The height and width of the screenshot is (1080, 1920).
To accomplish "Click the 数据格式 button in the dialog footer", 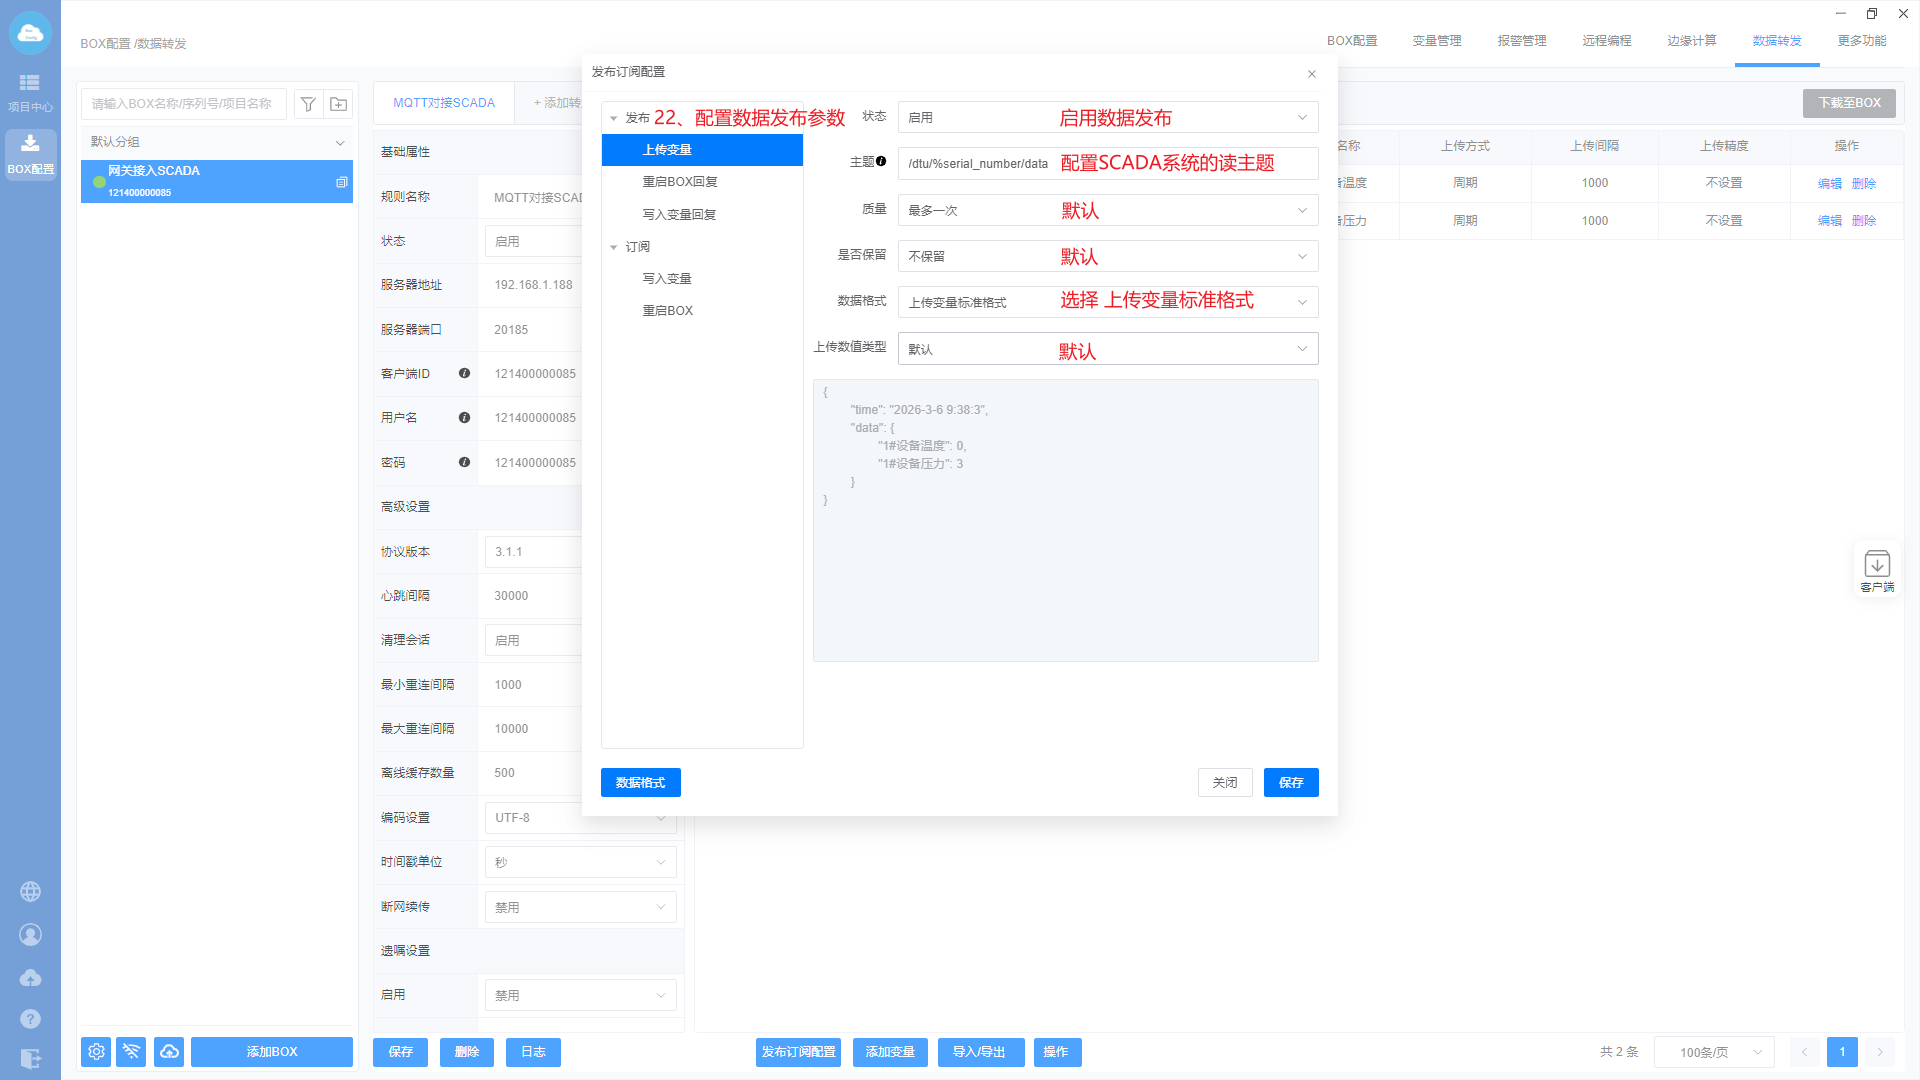I will 640,783.
